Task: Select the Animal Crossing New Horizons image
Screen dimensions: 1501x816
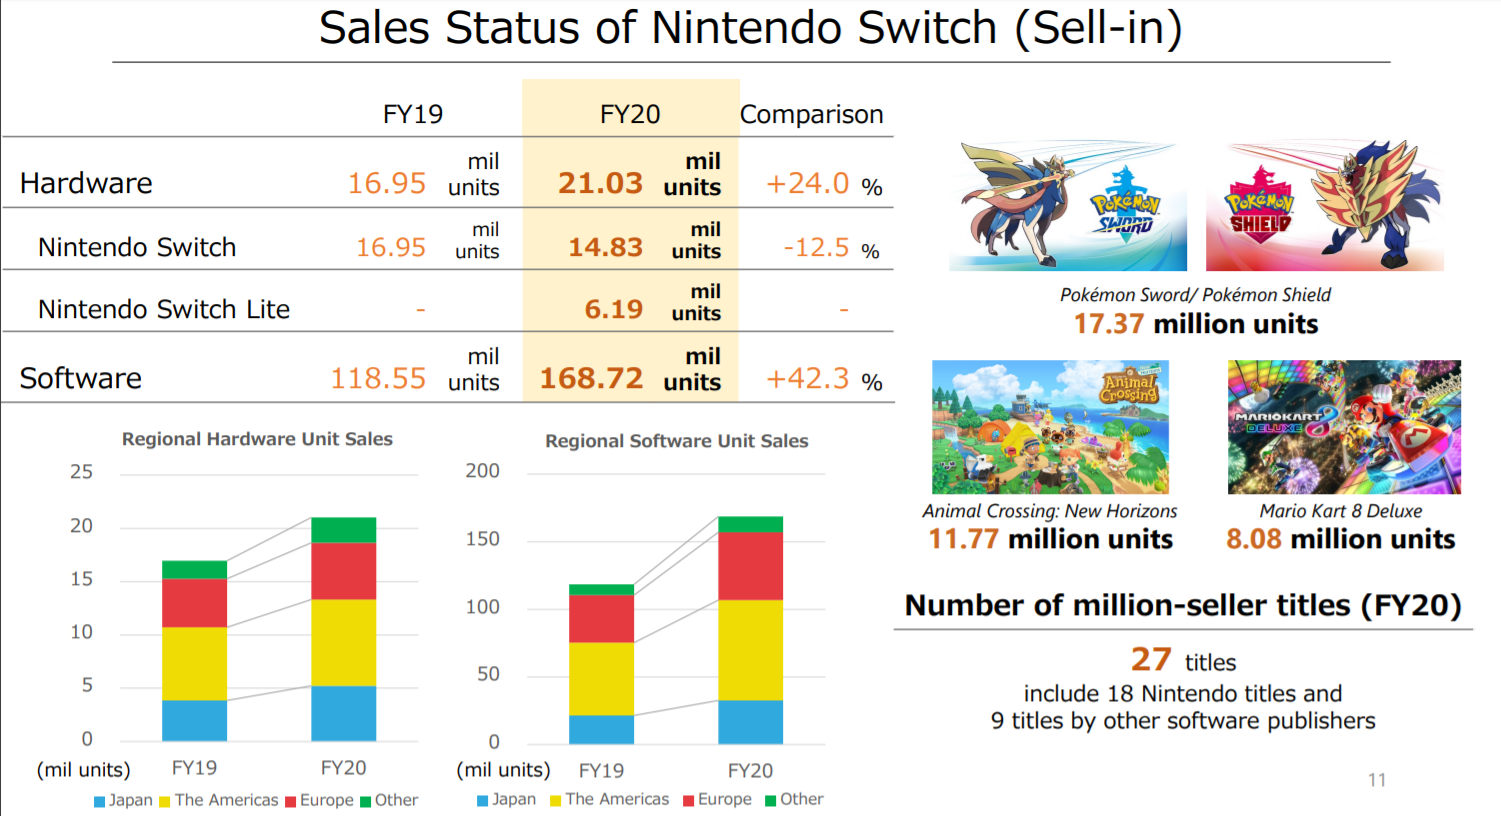Action: pyautogui.click(x=1050, y=427)
